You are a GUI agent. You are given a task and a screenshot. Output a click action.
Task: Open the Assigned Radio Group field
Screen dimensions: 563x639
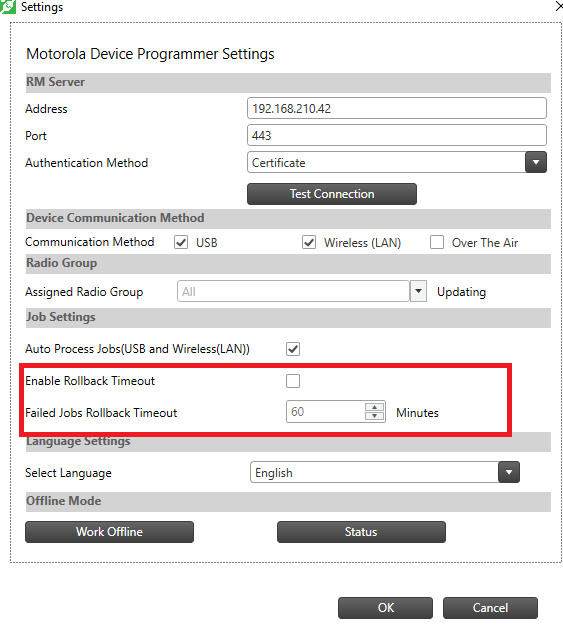[x=293, y=291]
